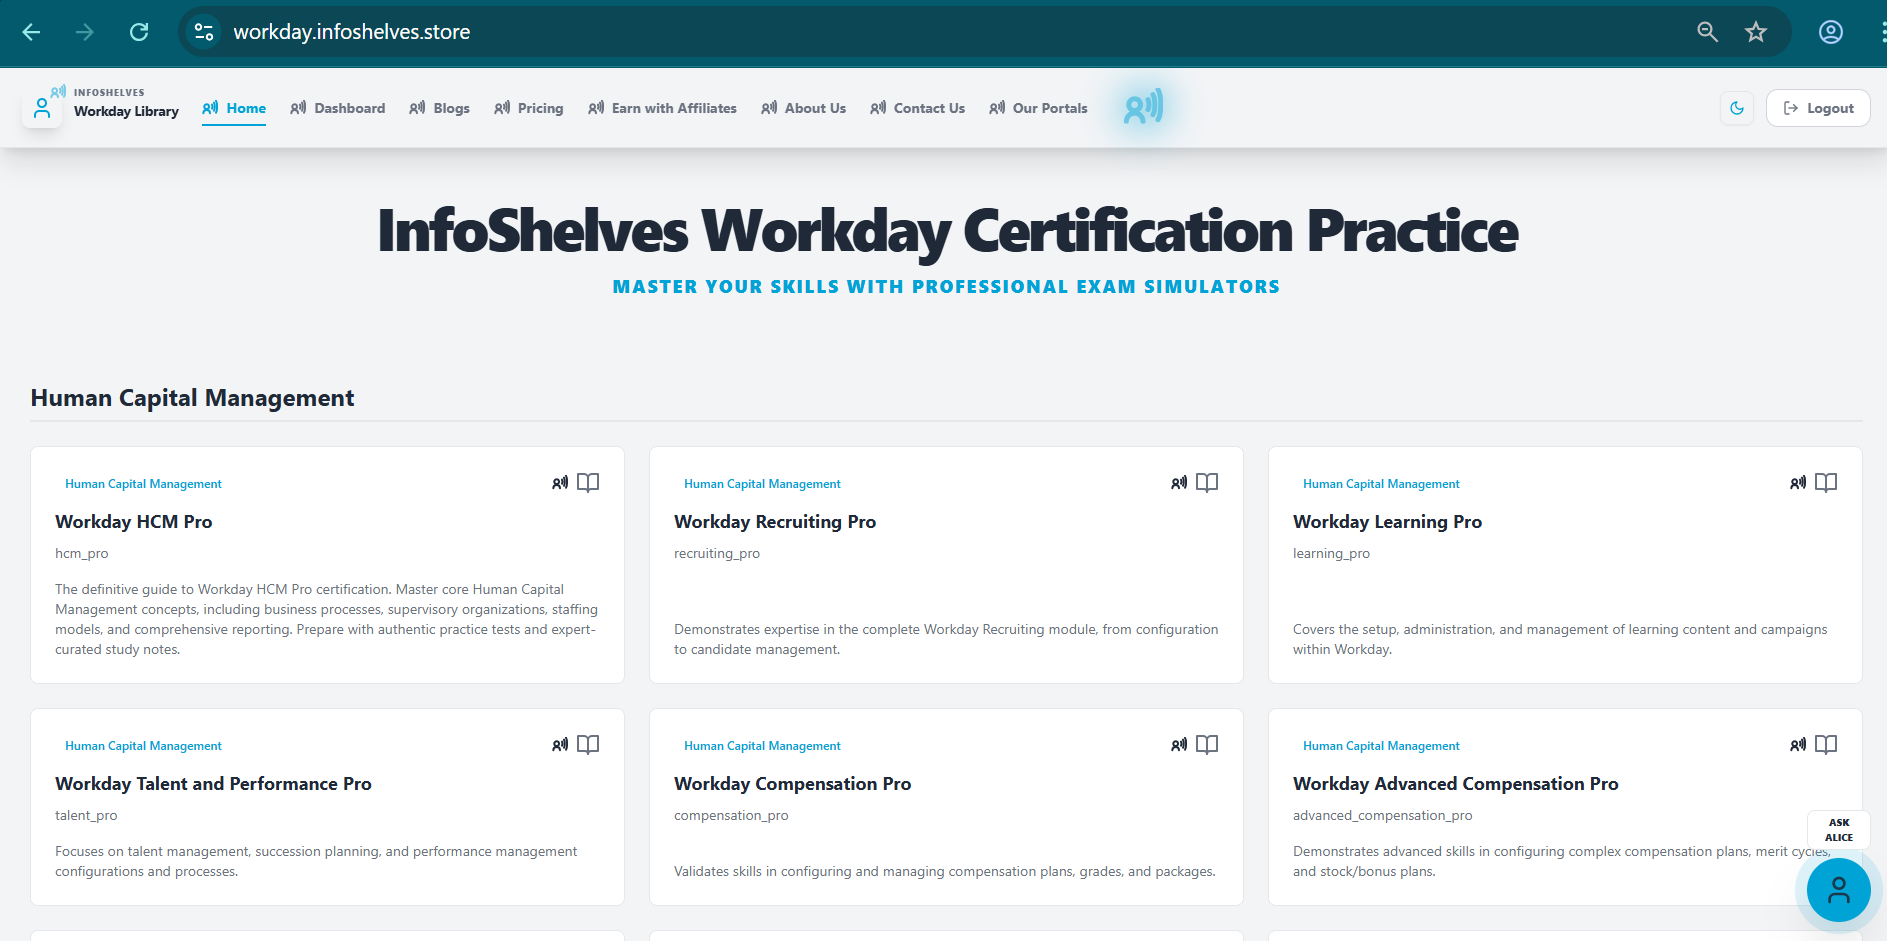
Task: Open the Pricing page from the navigation
Action: point(540,108)
